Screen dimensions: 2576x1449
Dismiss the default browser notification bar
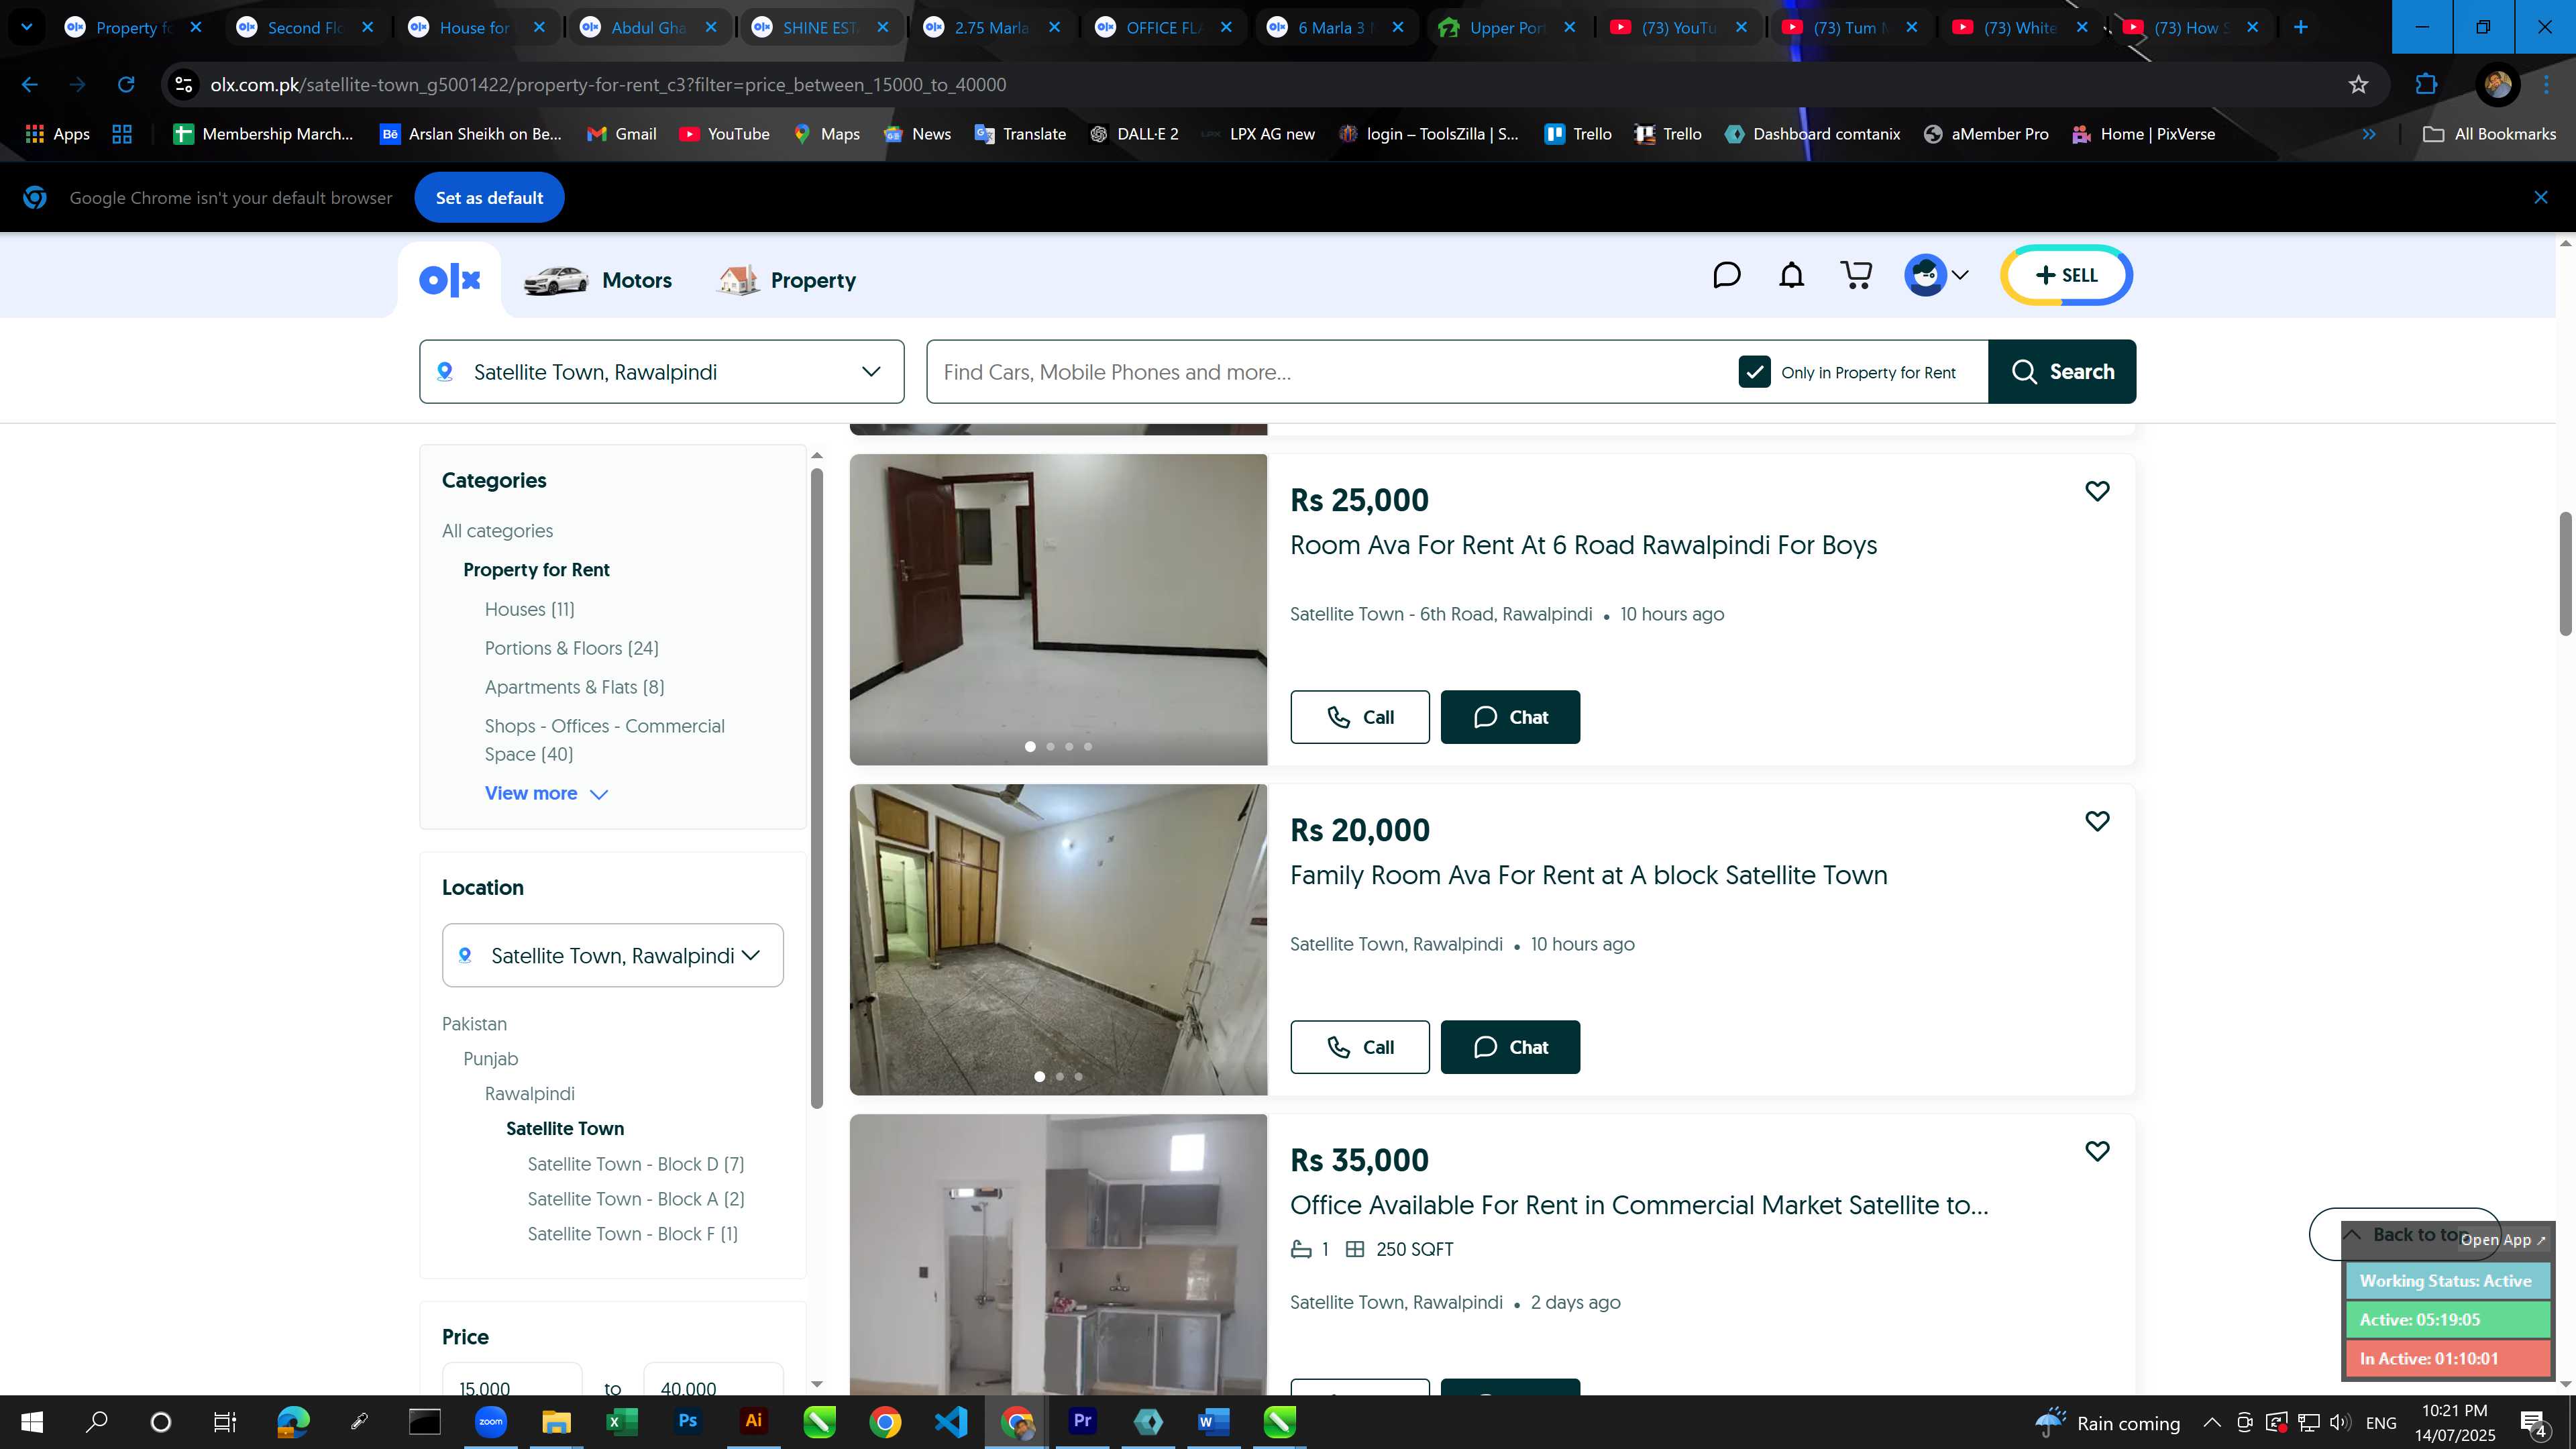click(x=2540, y=198)
